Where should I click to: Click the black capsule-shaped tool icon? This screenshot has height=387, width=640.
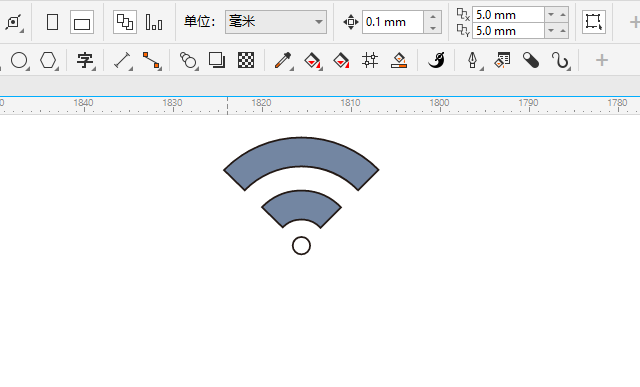click(531, 61)
